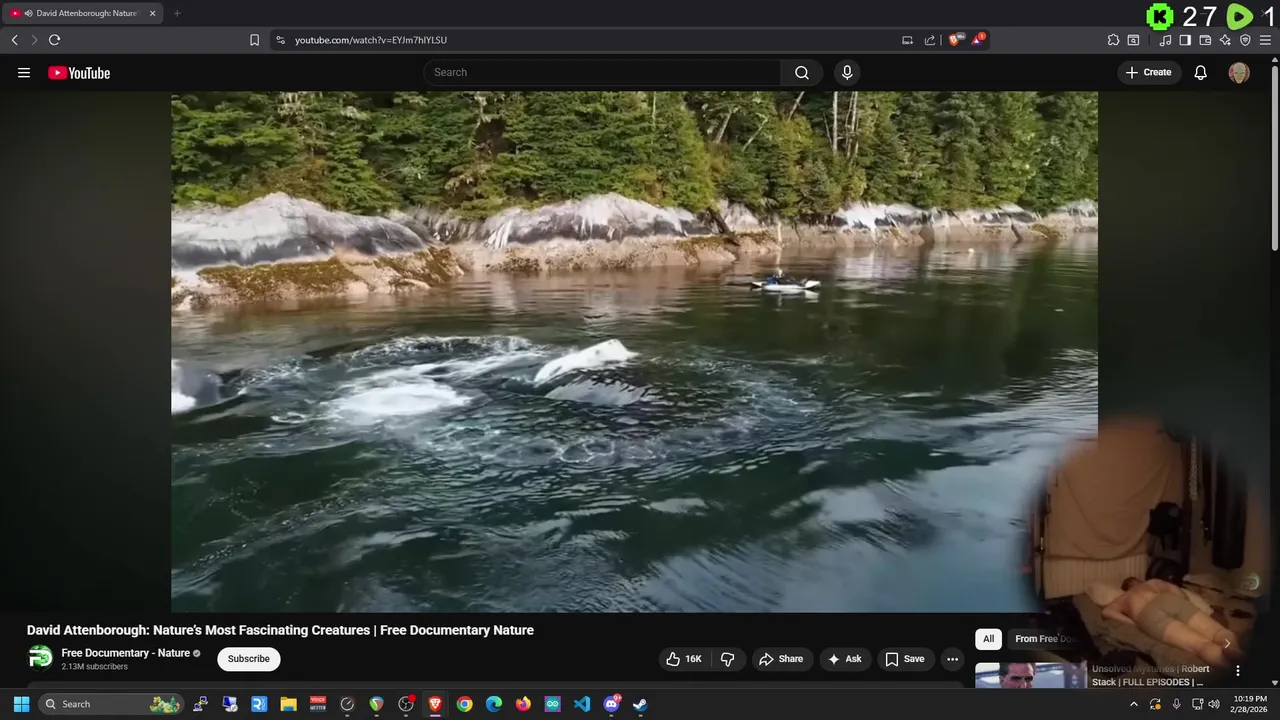Open Free Documentary - Nature channel name
Viewport: 1280px width, 720px height.
(126, 653)
